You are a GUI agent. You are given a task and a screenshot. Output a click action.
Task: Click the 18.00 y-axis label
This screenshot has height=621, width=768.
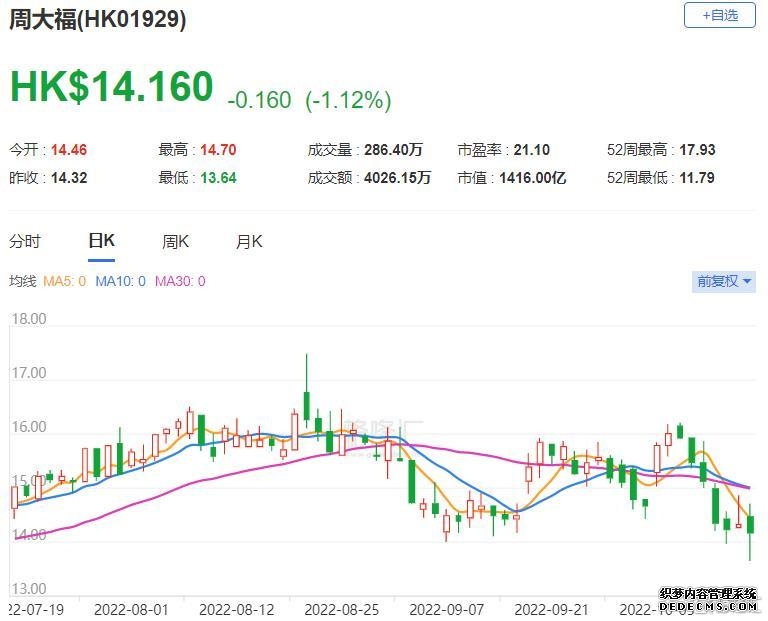pyautogui.click(x=29, y=319)
